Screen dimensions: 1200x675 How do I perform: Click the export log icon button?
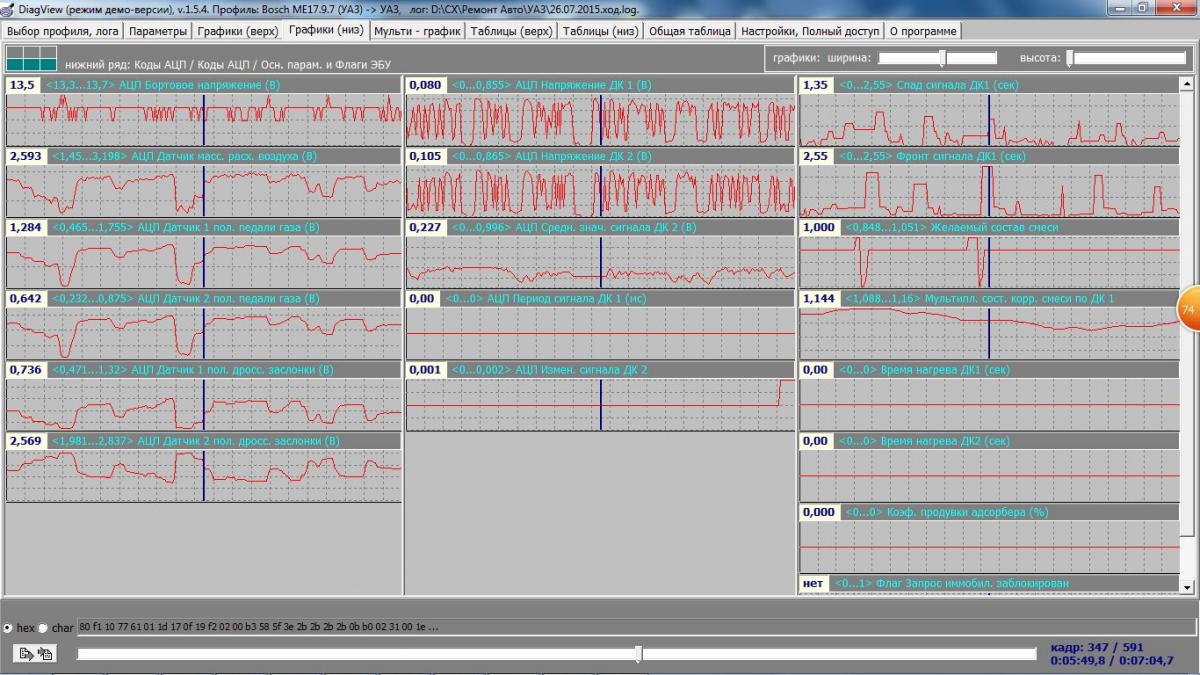tap(25, 653)
